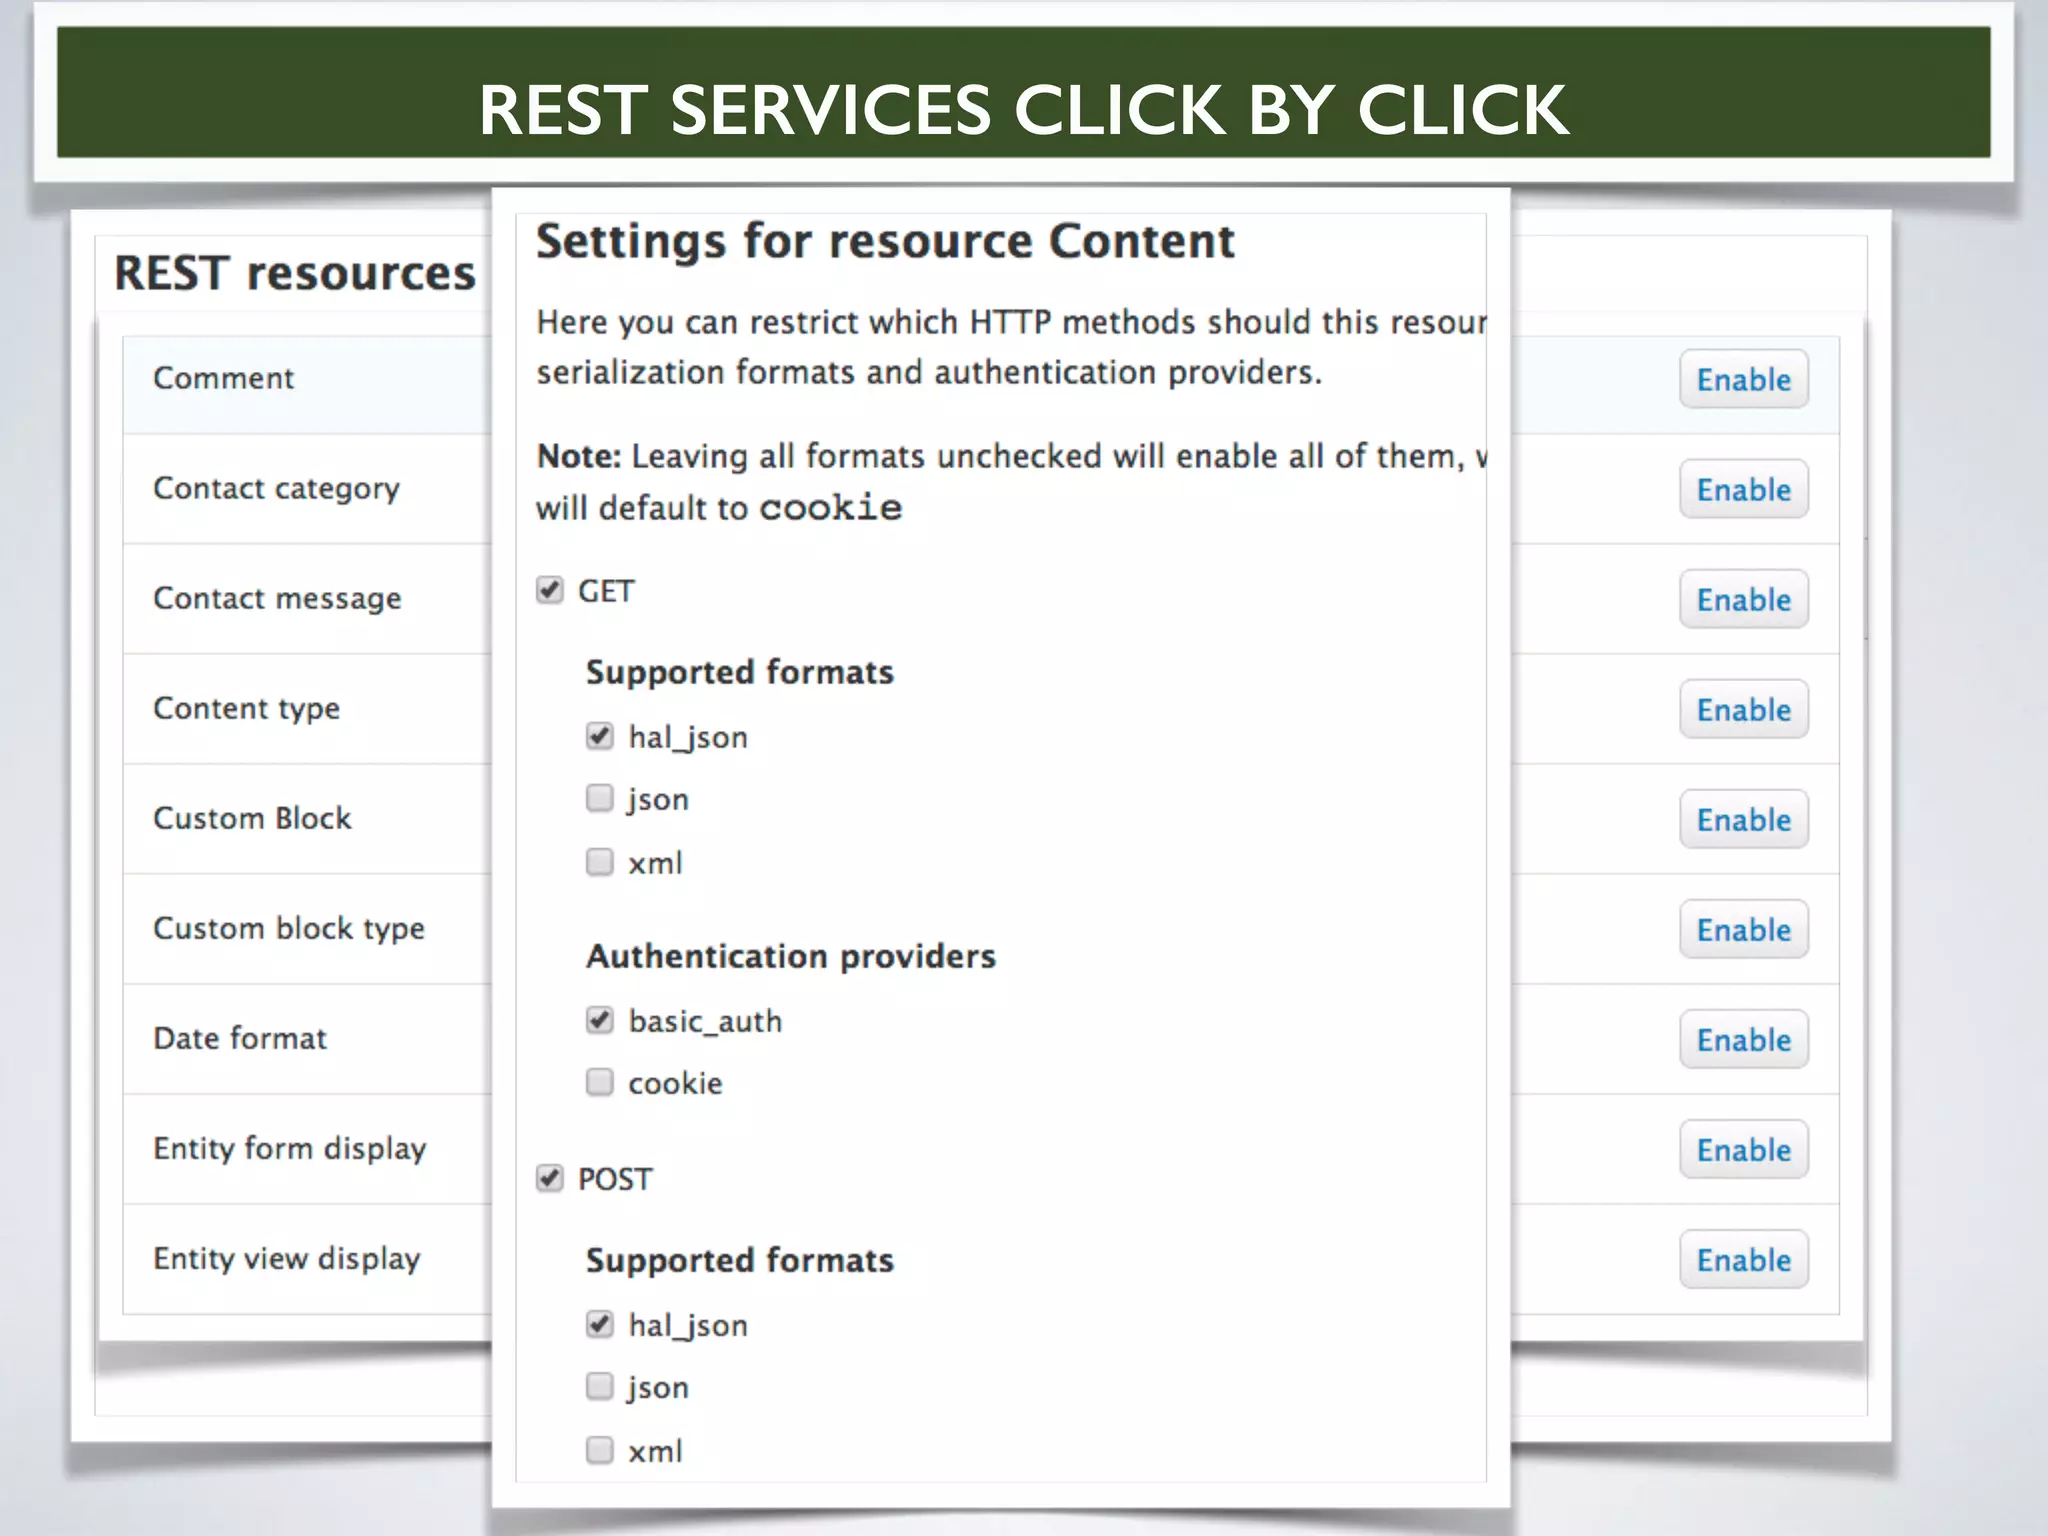Image resolution: width=2048 pixels, height=1536 pixels.
Task: Check the xml format under GET
Action: click(x=600, y=862)
